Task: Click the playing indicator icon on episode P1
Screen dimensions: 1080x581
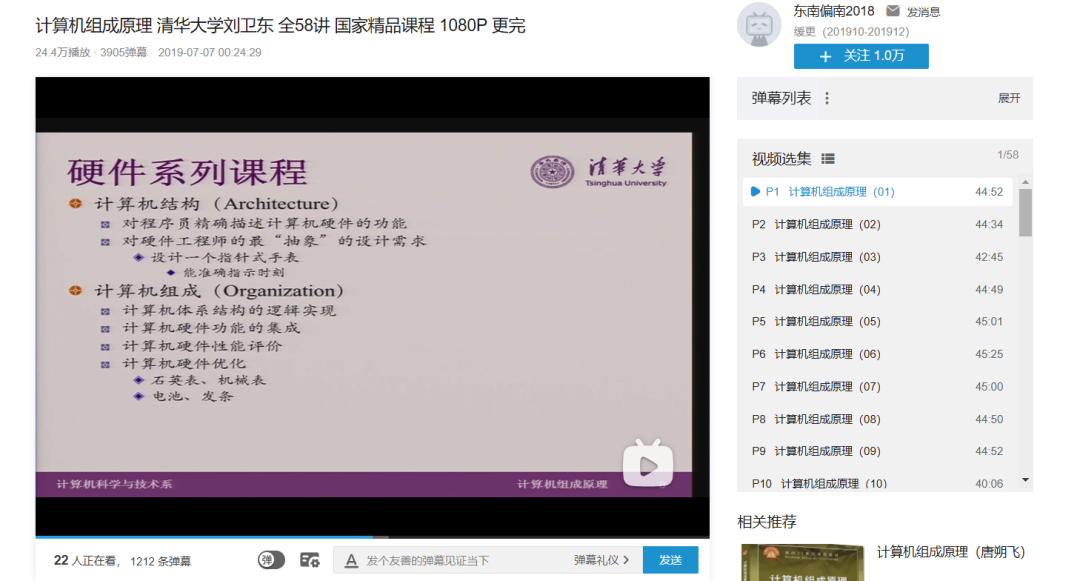Action: point(755,190)
